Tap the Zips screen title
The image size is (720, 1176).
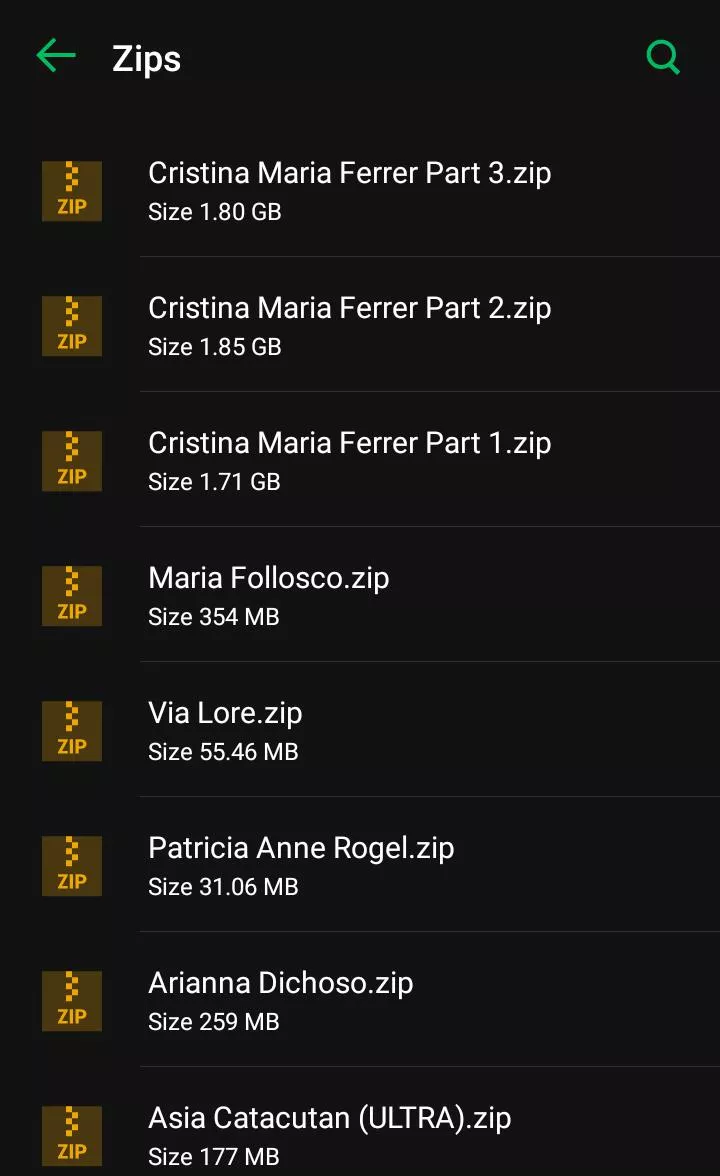coord(146,59)
